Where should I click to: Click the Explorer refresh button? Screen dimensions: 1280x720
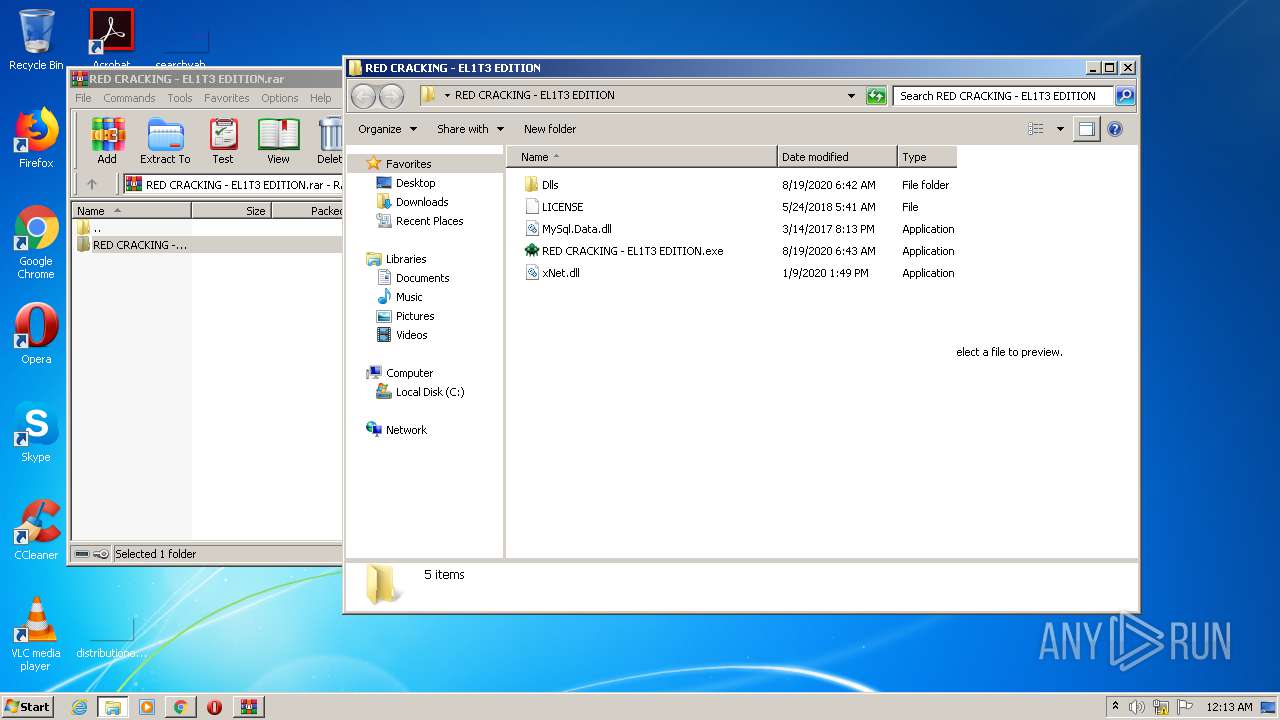(x=876, y=96)
